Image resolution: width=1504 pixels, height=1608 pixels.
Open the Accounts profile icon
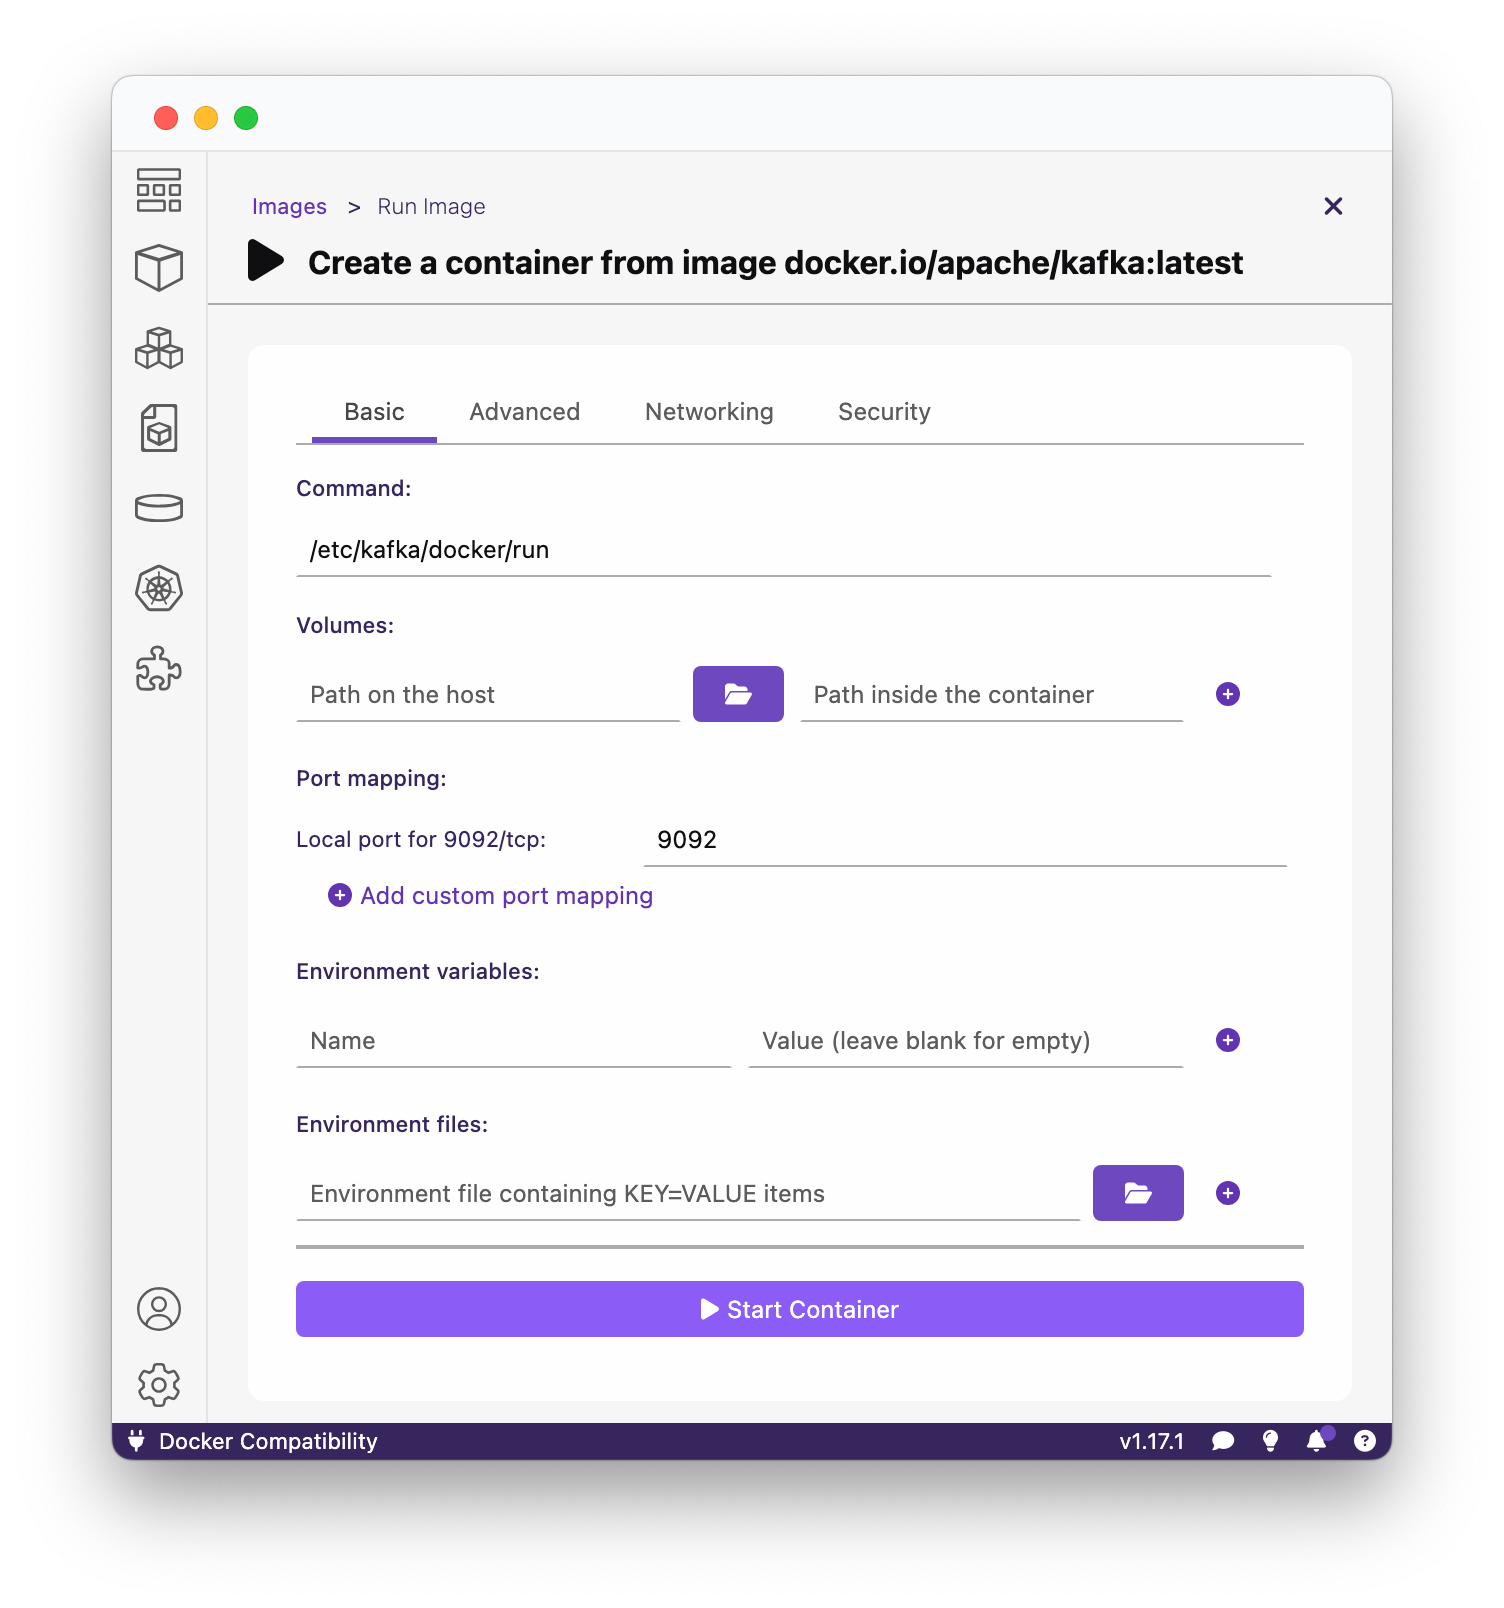[x=159, y=1309]
